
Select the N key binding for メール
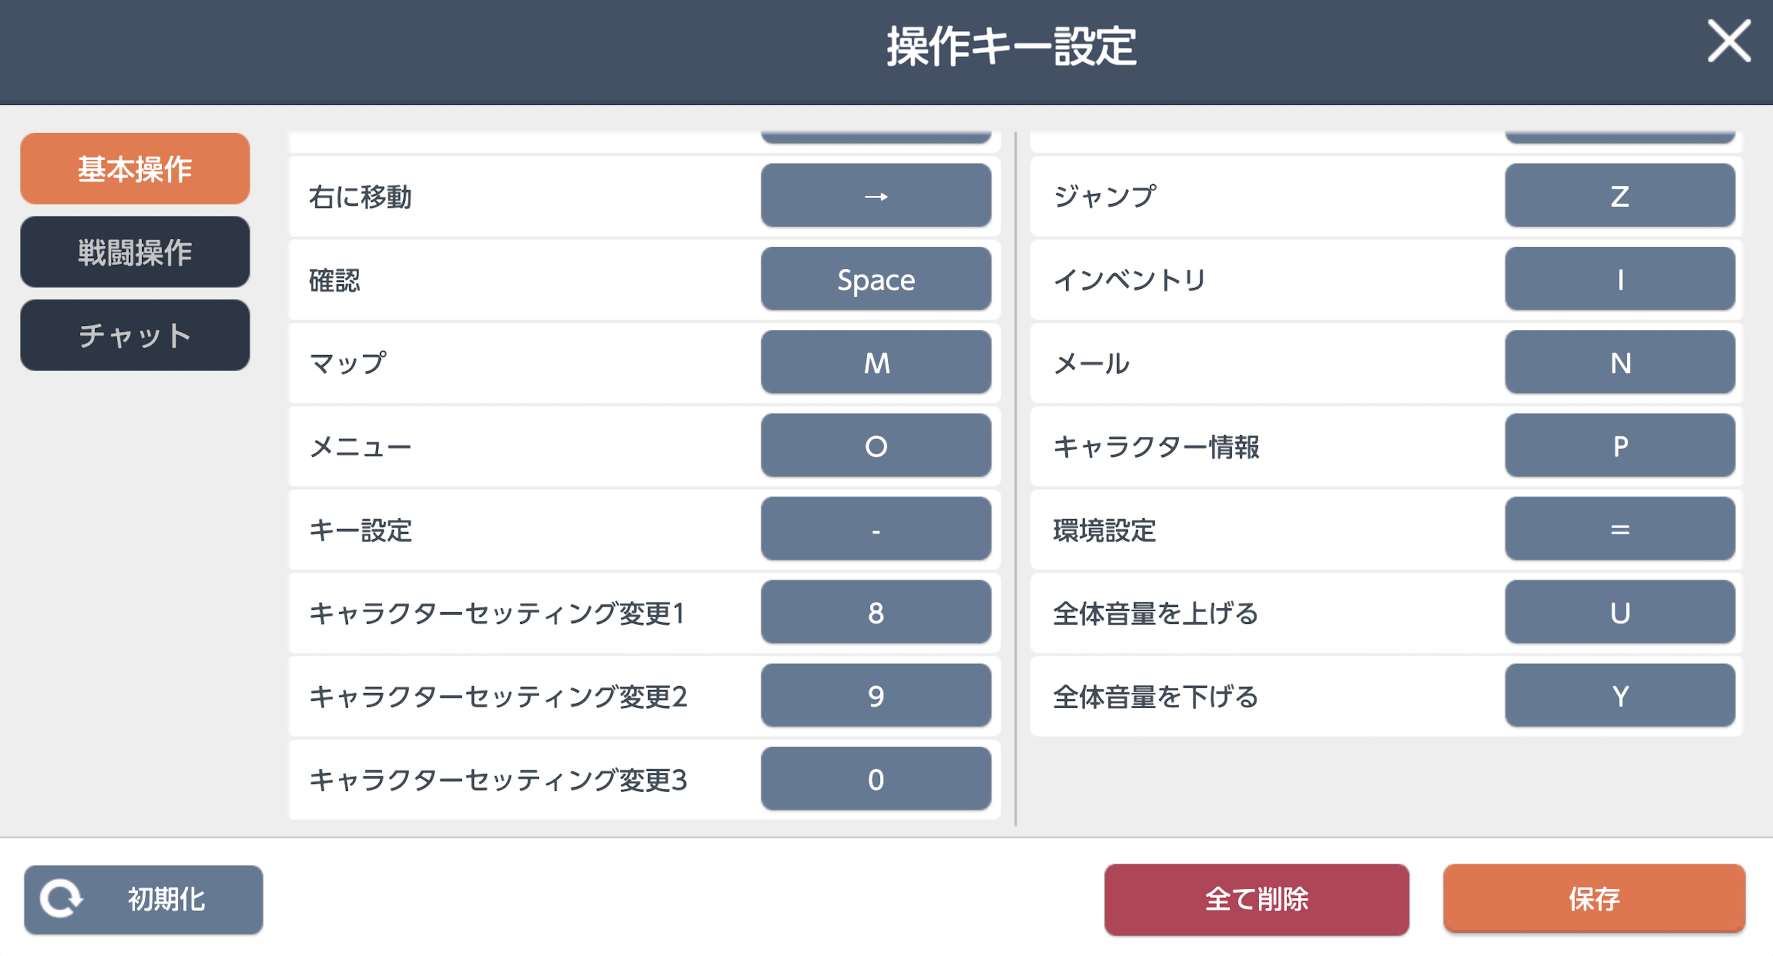point(1620,362)
